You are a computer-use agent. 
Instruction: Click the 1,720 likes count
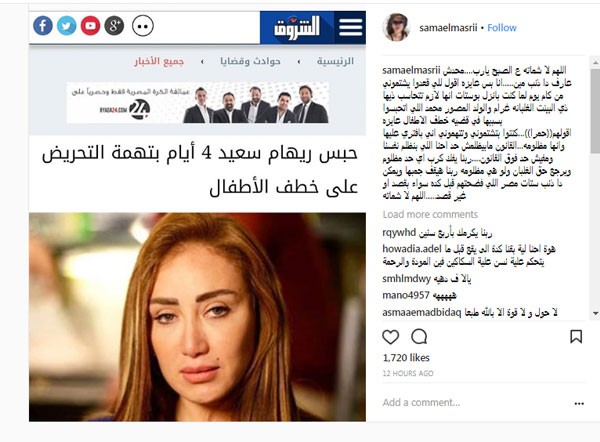point(406,358)
